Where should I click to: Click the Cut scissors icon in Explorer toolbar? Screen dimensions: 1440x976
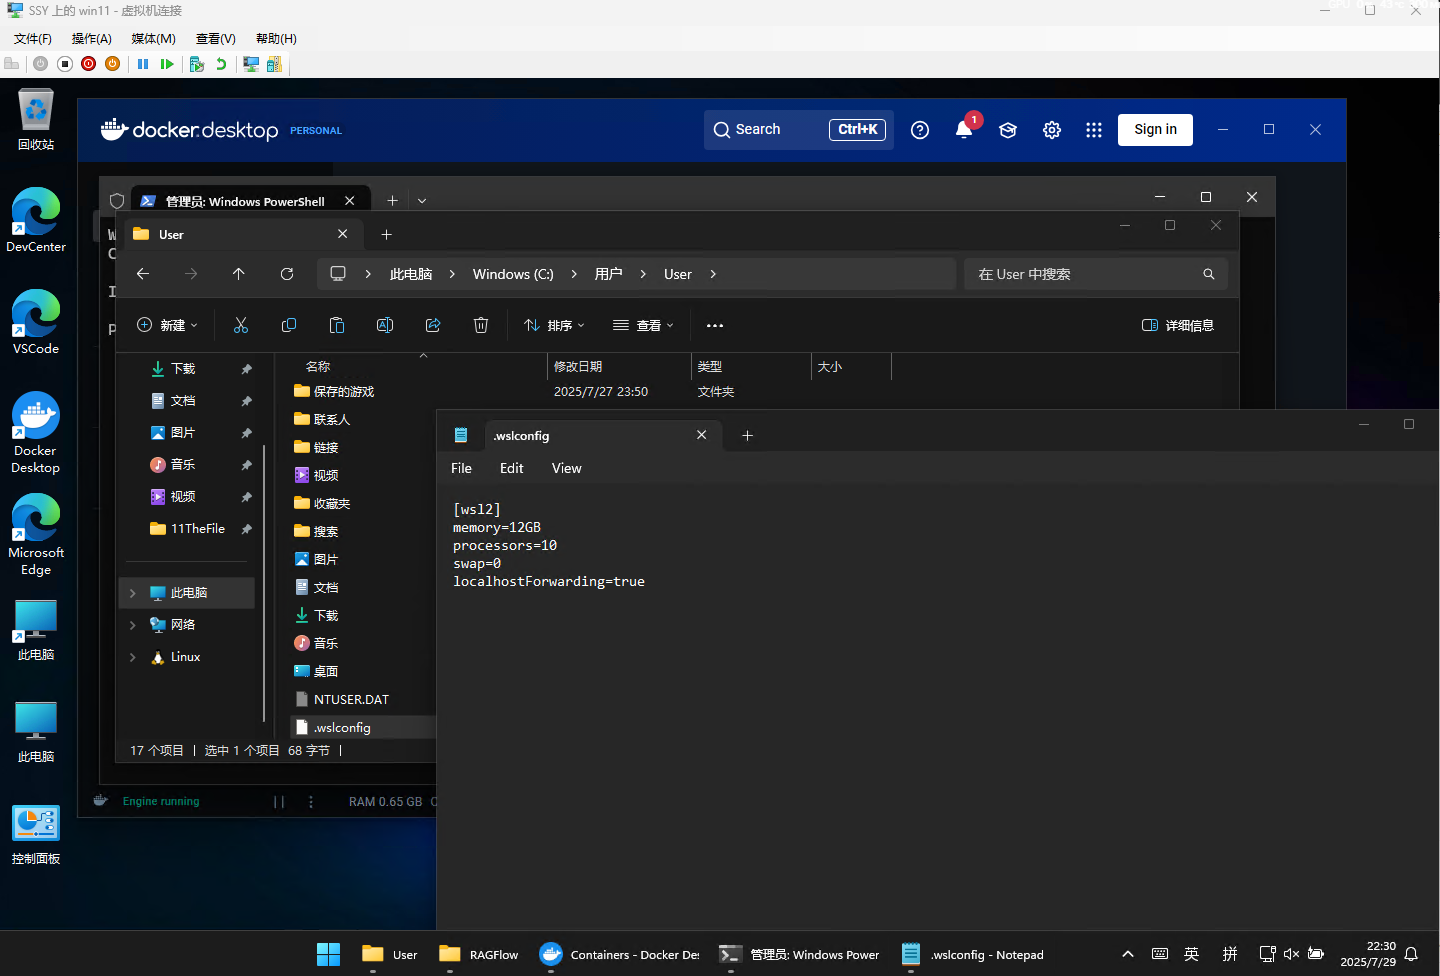tap(241, 325)
